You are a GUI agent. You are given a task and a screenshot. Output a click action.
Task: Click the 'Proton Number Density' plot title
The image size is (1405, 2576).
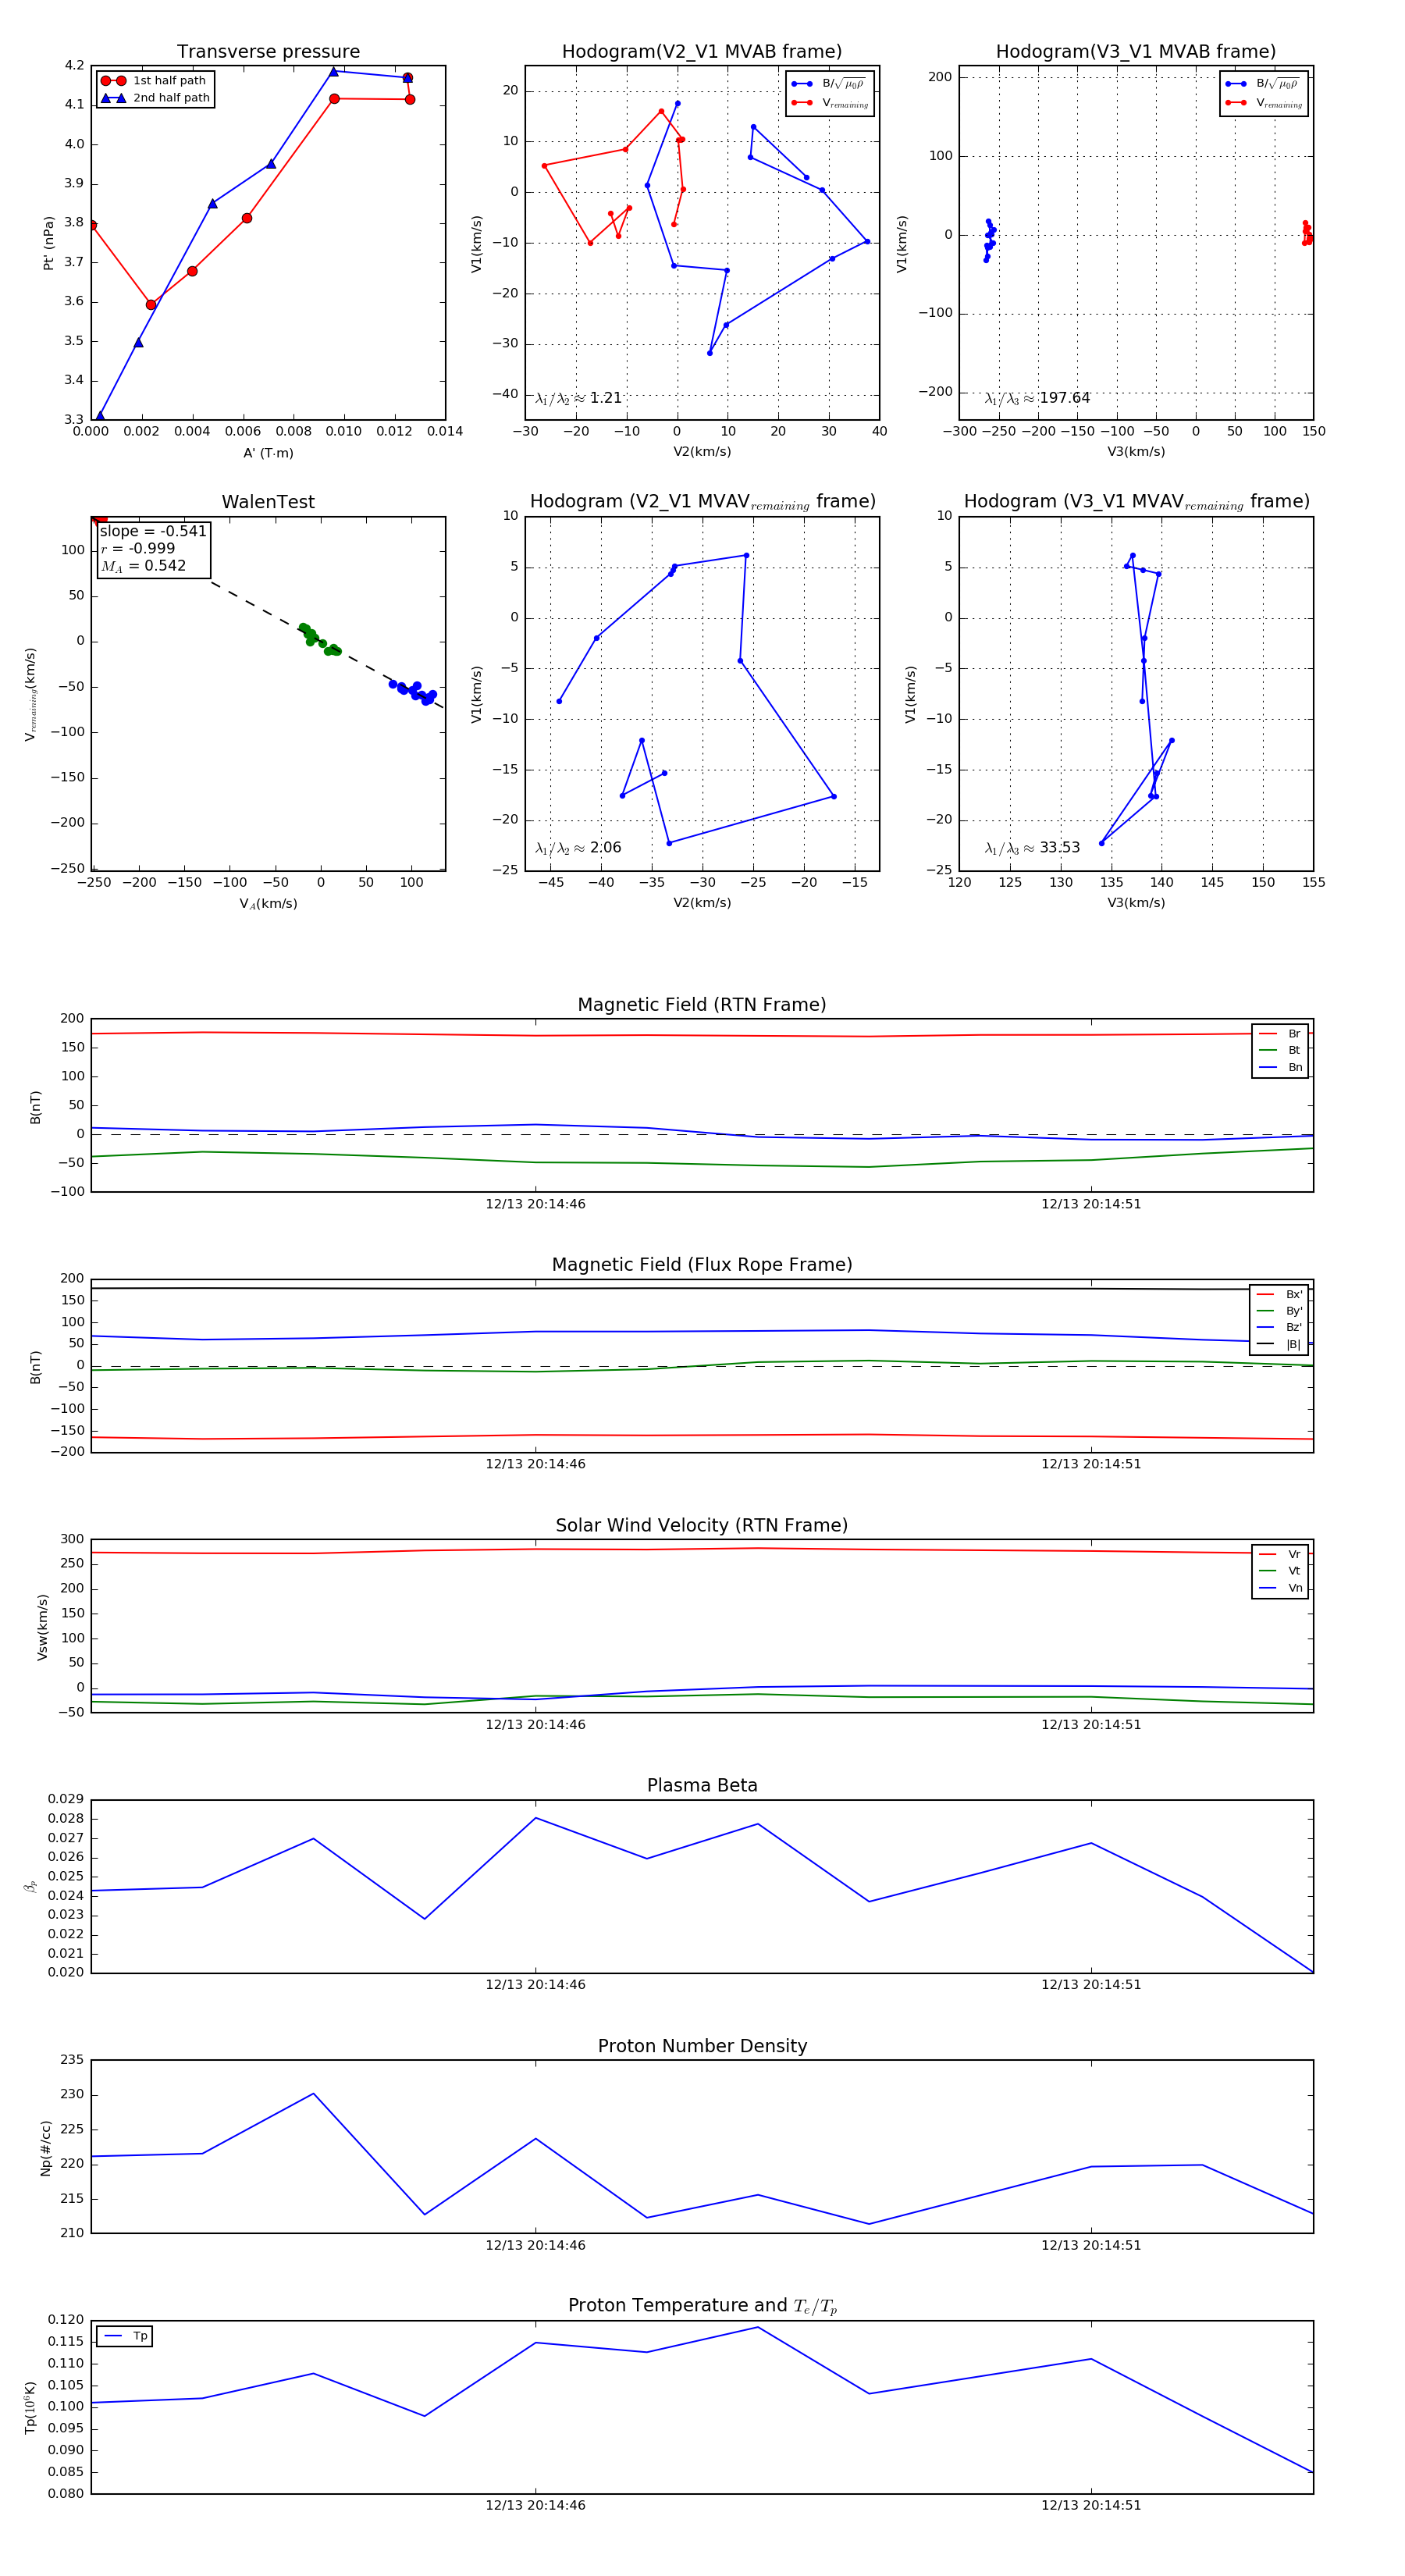(x=702, y=2046)
